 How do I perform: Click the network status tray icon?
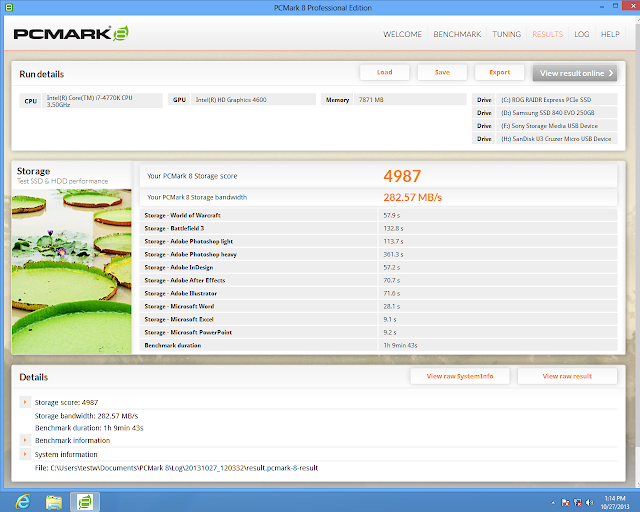[578, 503]
